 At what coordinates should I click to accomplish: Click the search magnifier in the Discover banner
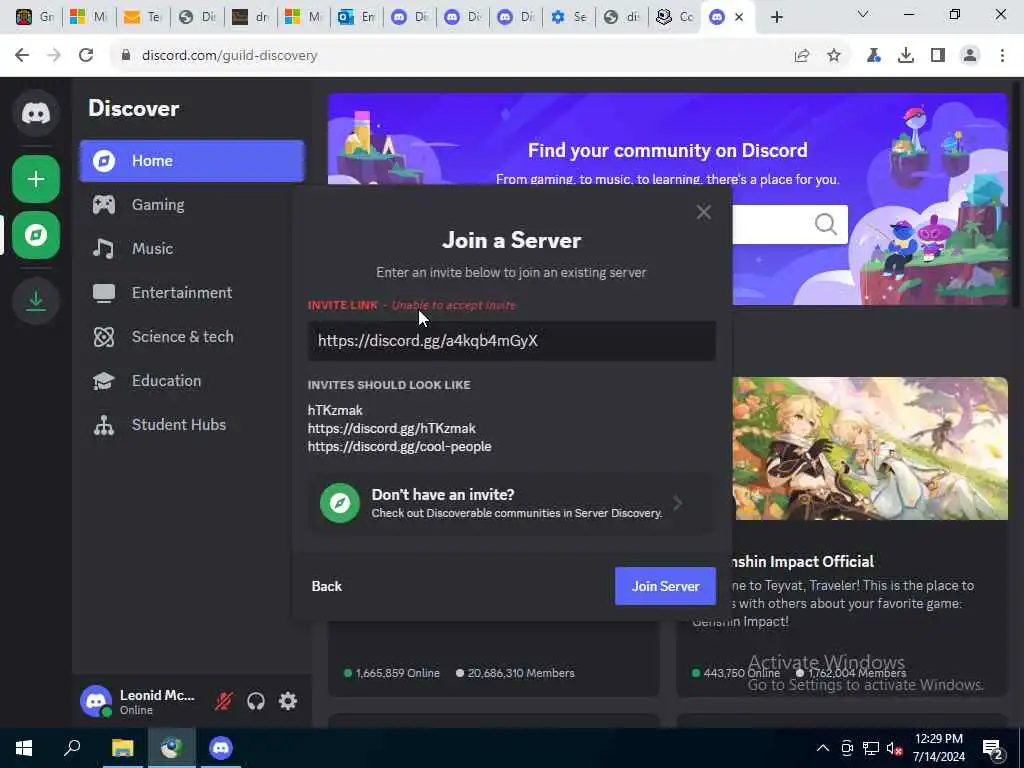coord(825,225)
